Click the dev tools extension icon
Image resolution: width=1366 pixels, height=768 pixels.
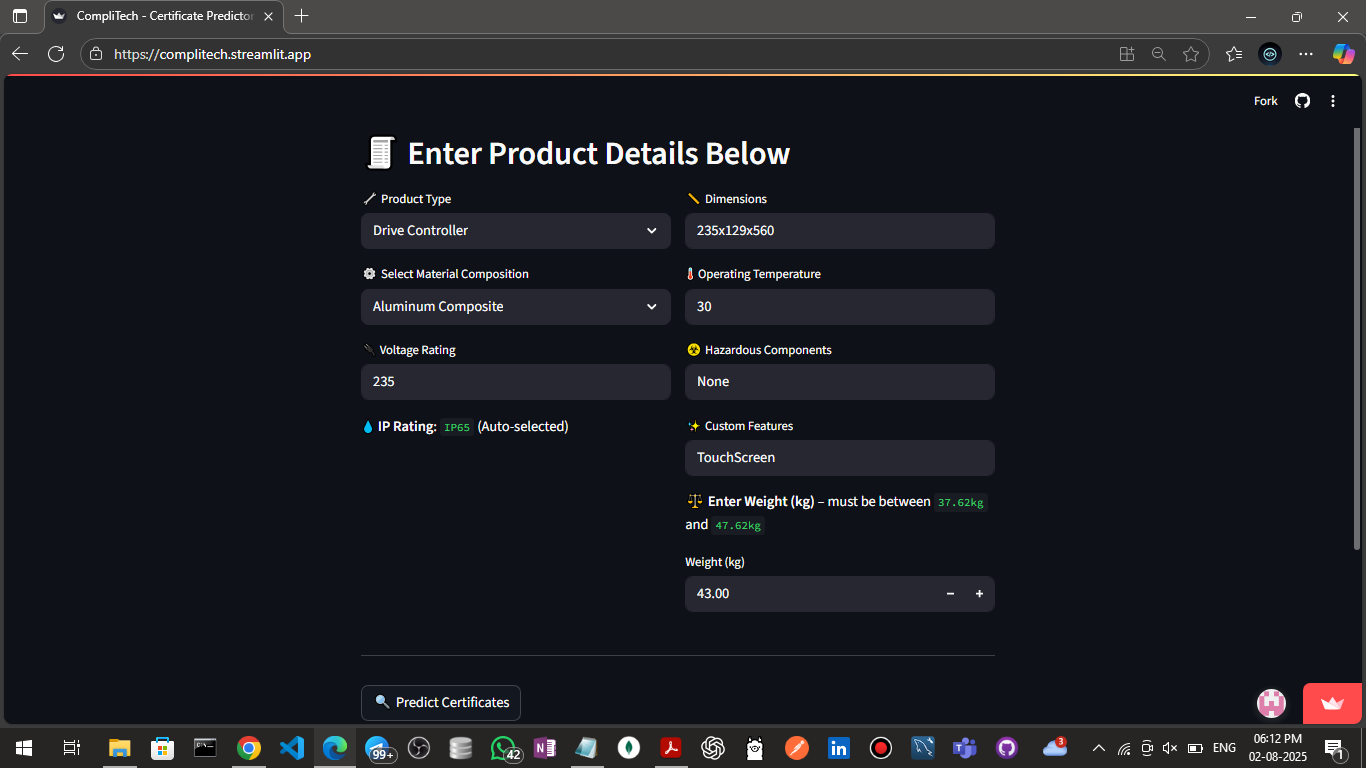(x=1270, y=54)
